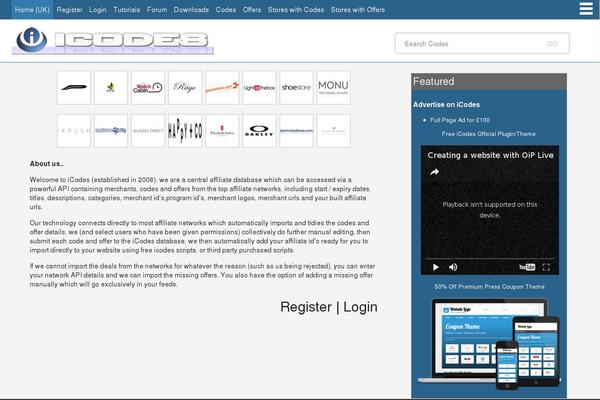Open the hamburger menu icon
The width and height of the screenshot is (600, 400).
(586, 9)
